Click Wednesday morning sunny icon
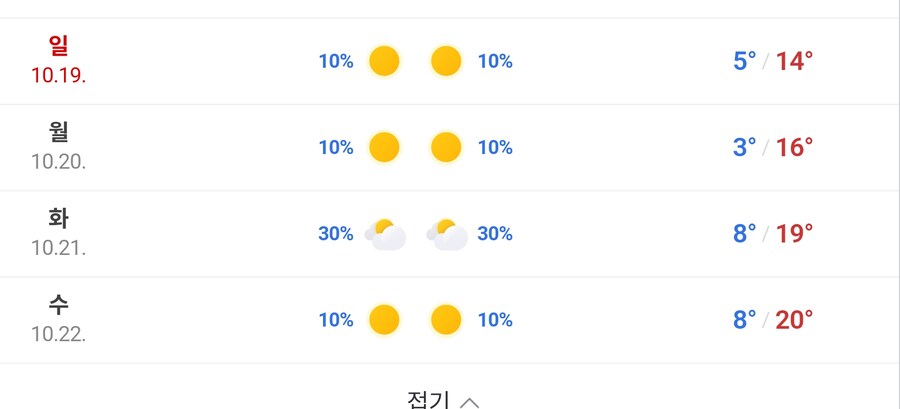 tap(384, 320)
